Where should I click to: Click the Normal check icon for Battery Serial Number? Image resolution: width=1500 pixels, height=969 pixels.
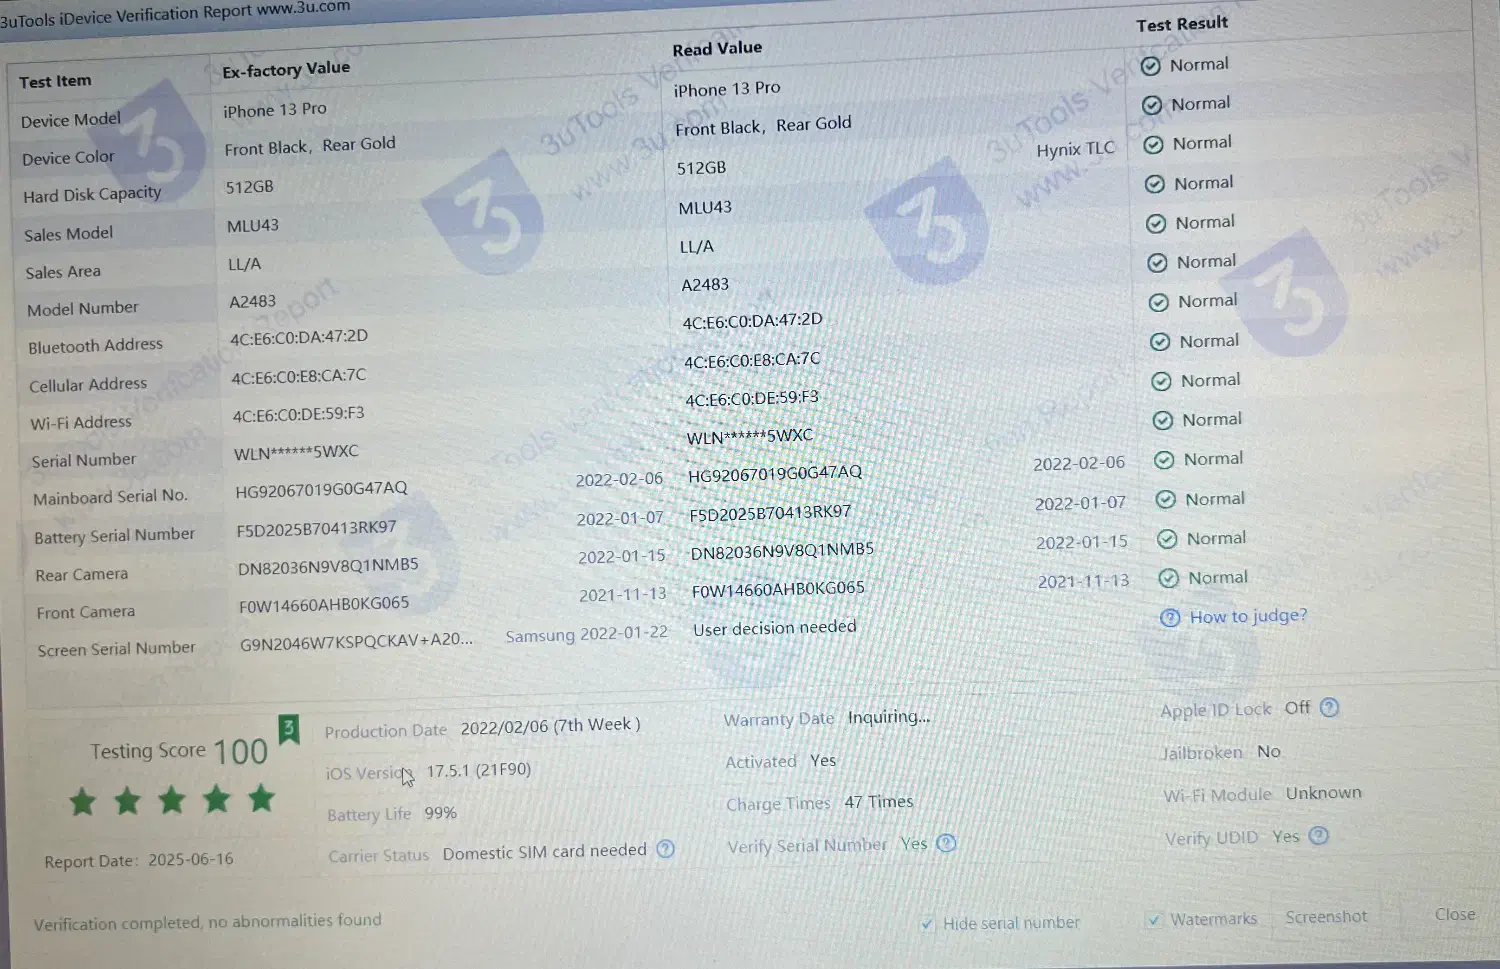1165,500
